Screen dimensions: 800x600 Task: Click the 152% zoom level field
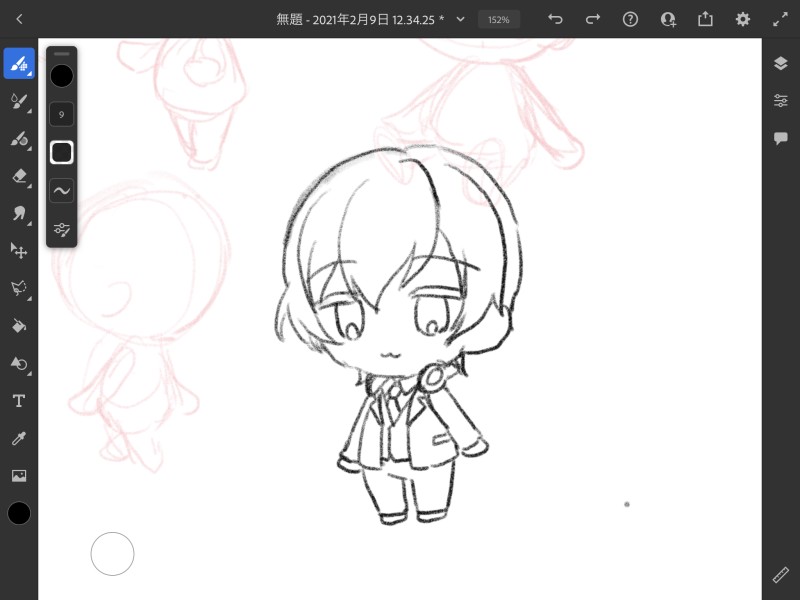(498, 19)
